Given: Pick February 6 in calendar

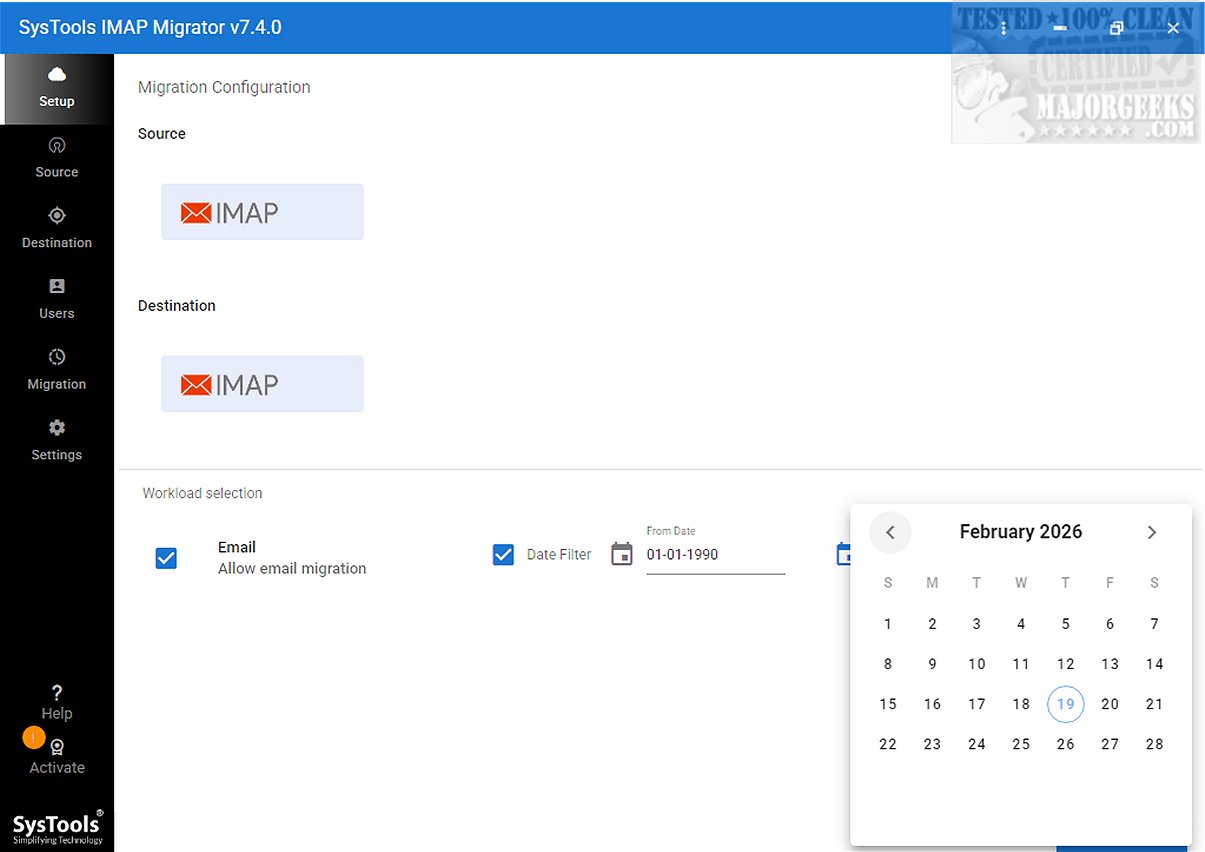Looking at the screenshot, I should [x=1110, y=624].
